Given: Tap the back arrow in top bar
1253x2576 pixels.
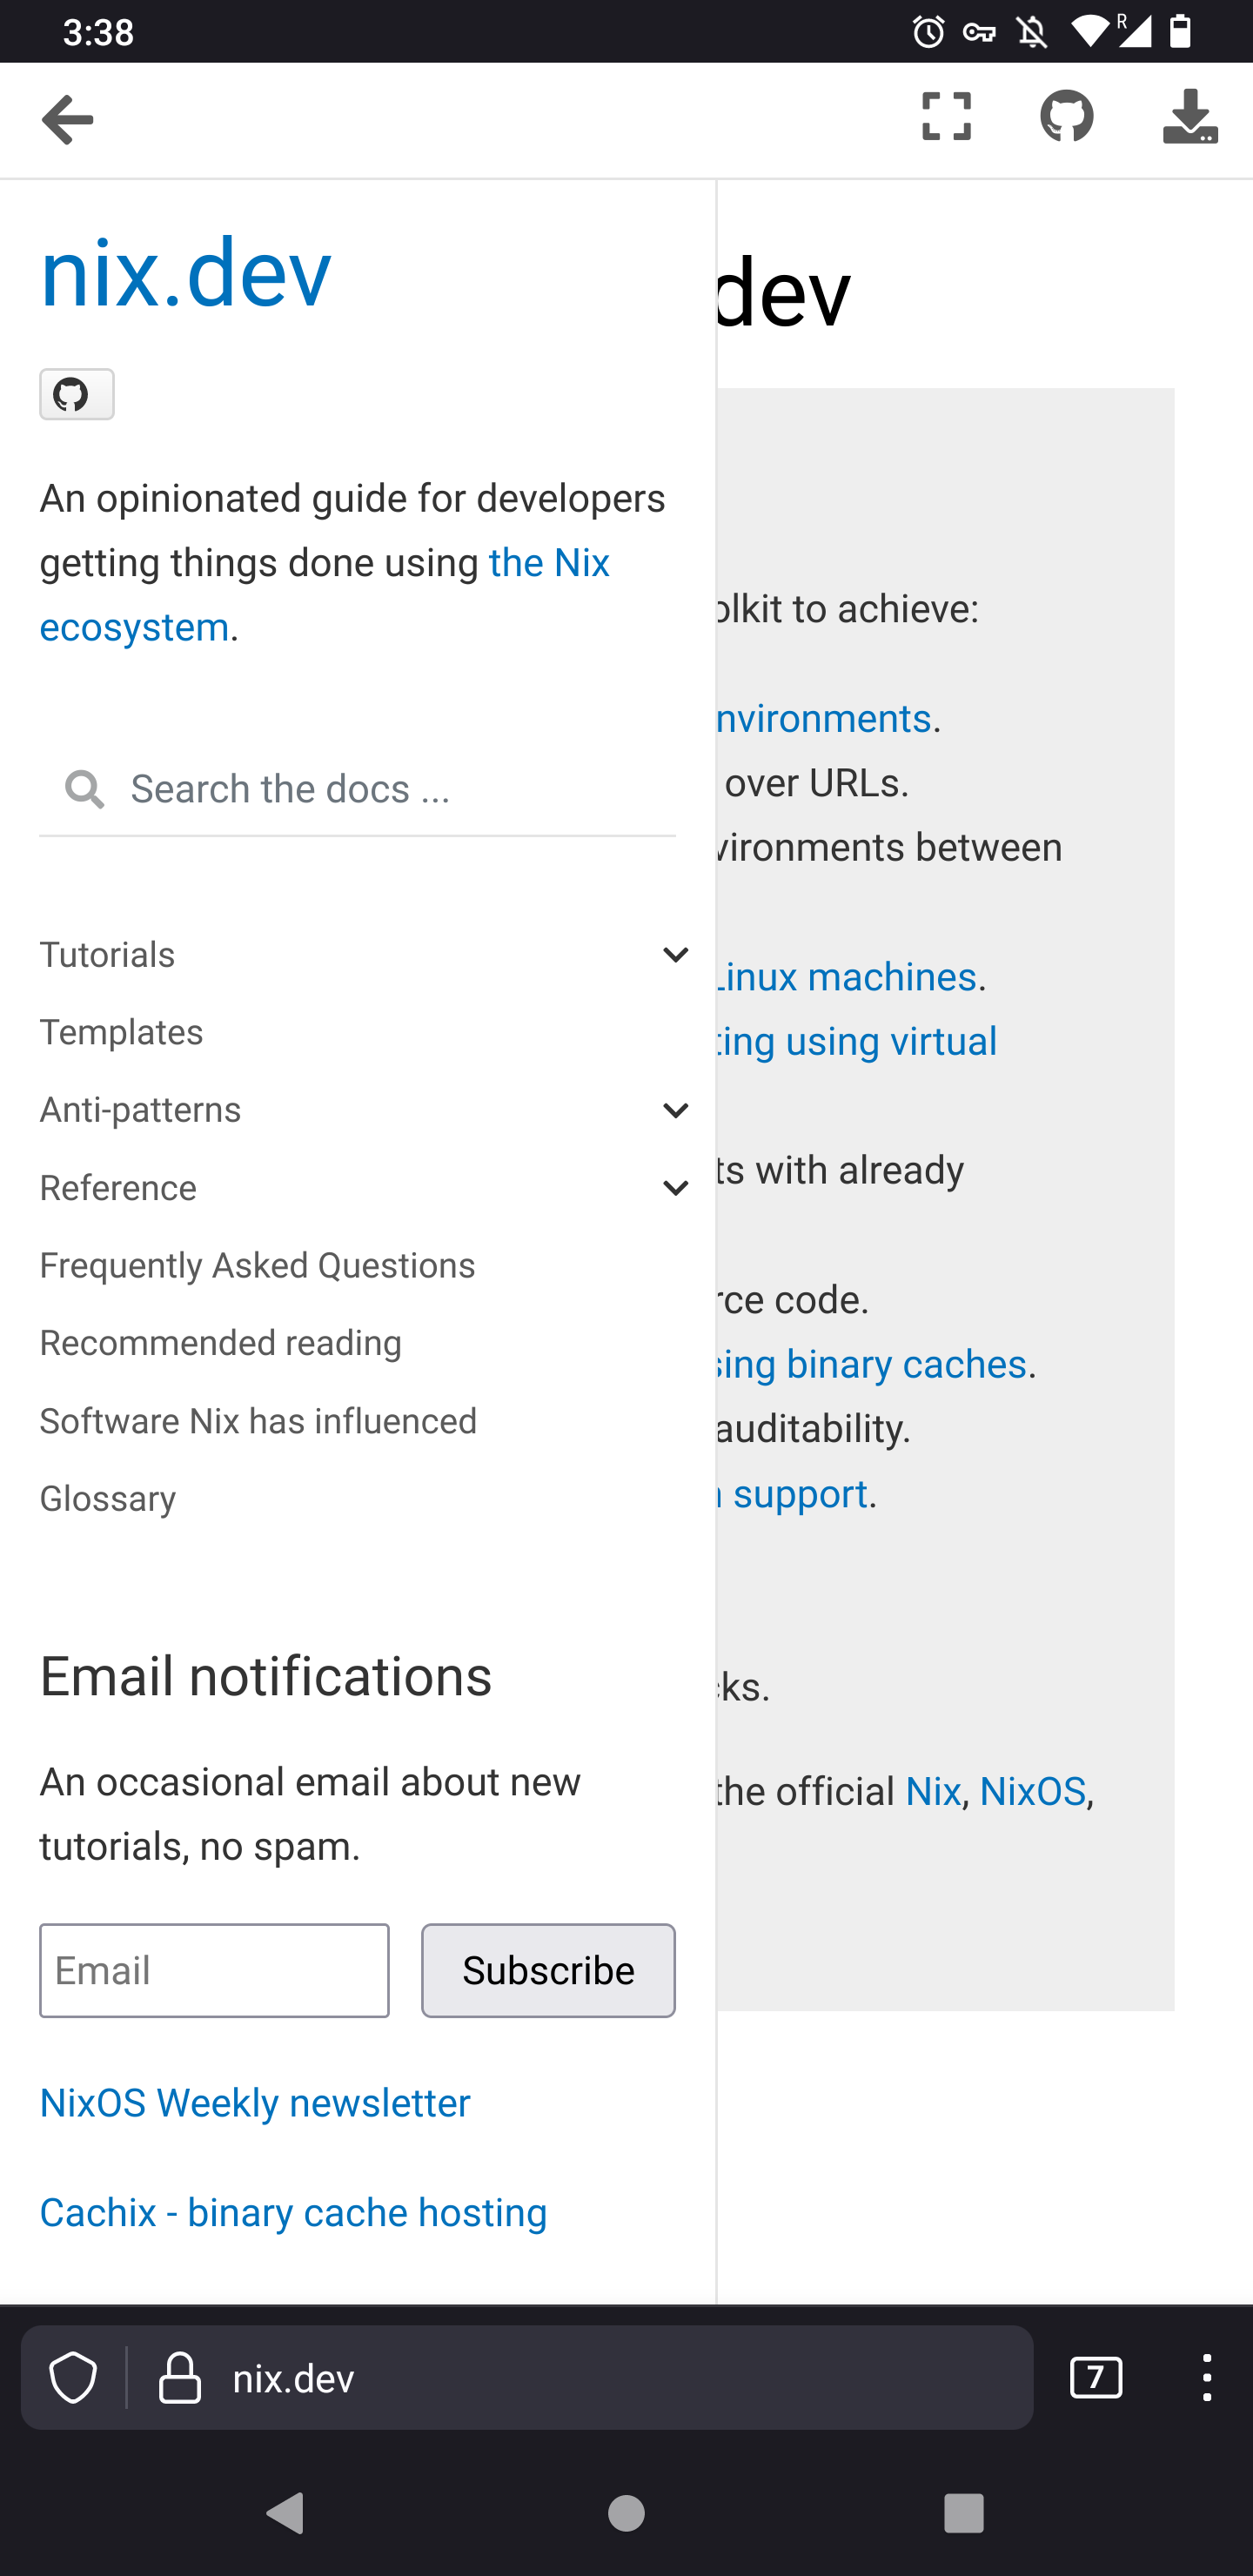Looking at the screenshot, I should tap(67, 120).
